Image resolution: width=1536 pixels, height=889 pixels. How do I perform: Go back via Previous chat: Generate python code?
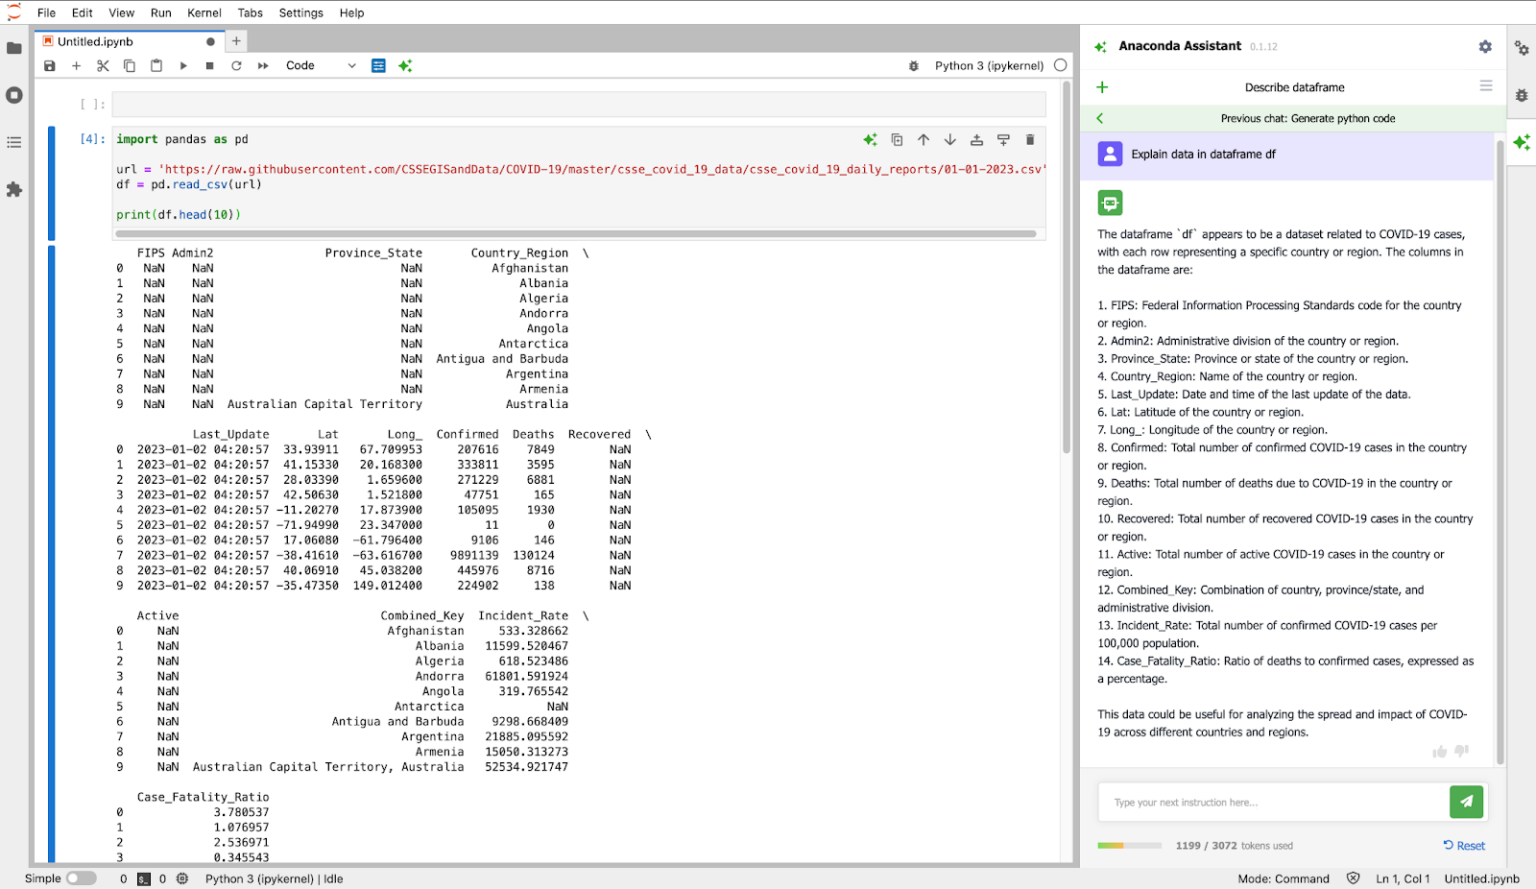click(x=1295, y=117)
